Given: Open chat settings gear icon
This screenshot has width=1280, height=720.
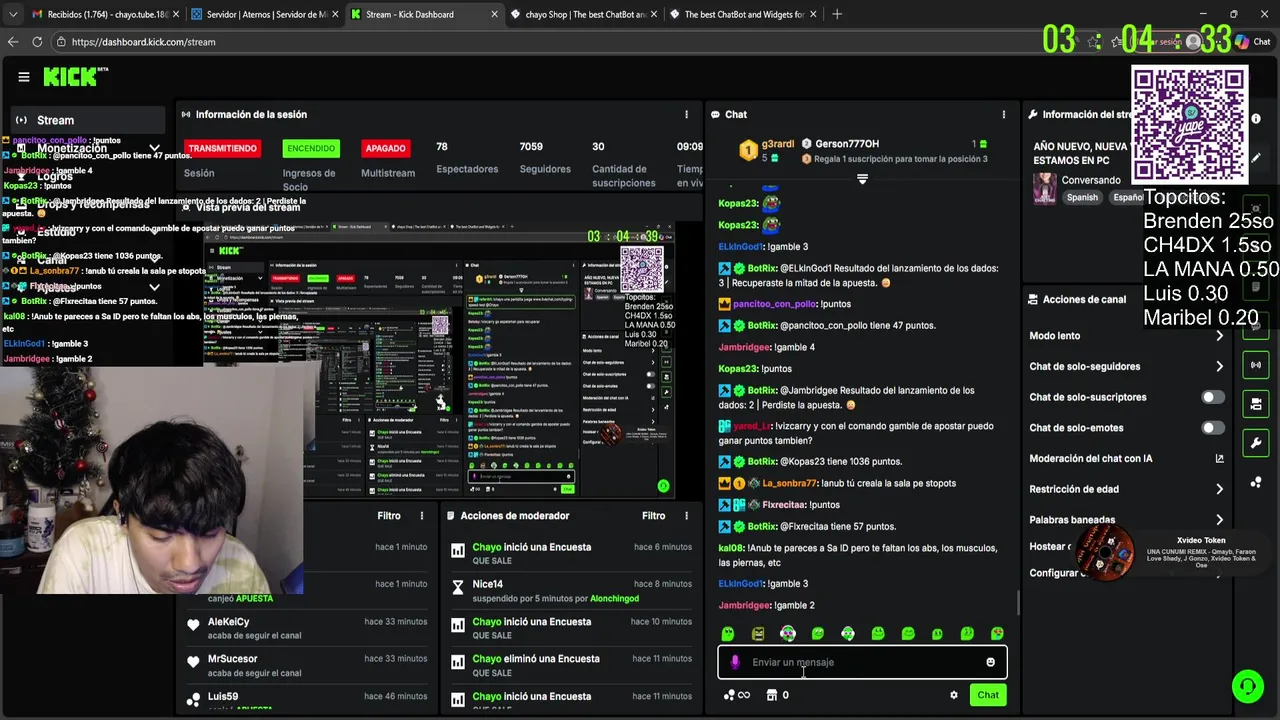Looking at the screenshot, I should click(953, 695).
